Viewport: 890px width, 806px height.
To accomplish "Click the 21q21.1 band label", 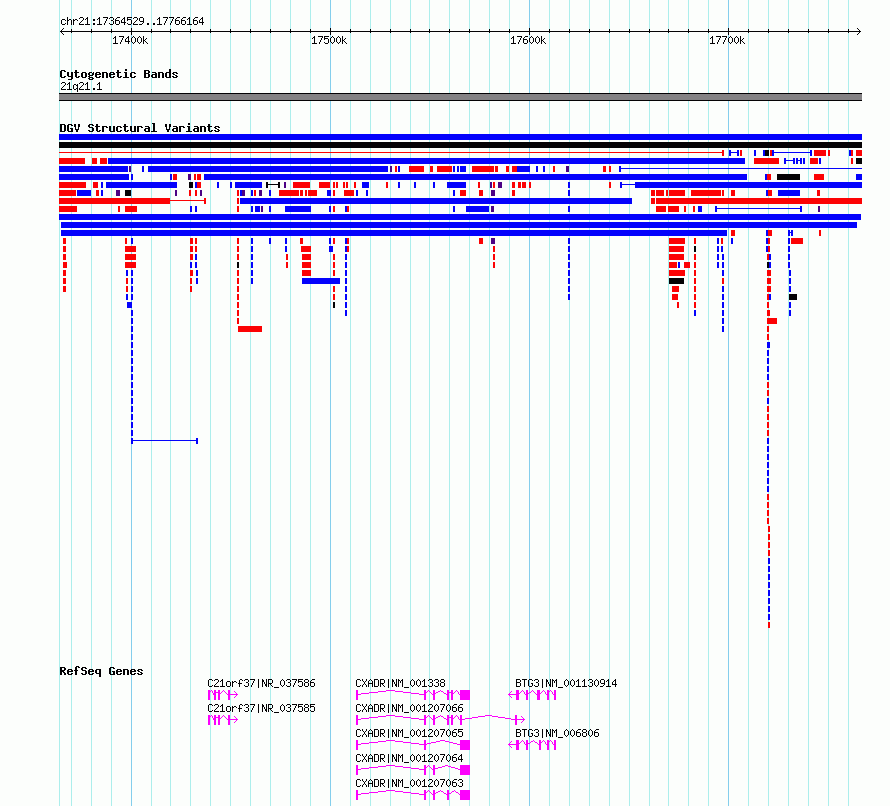I will coord(81,86).
